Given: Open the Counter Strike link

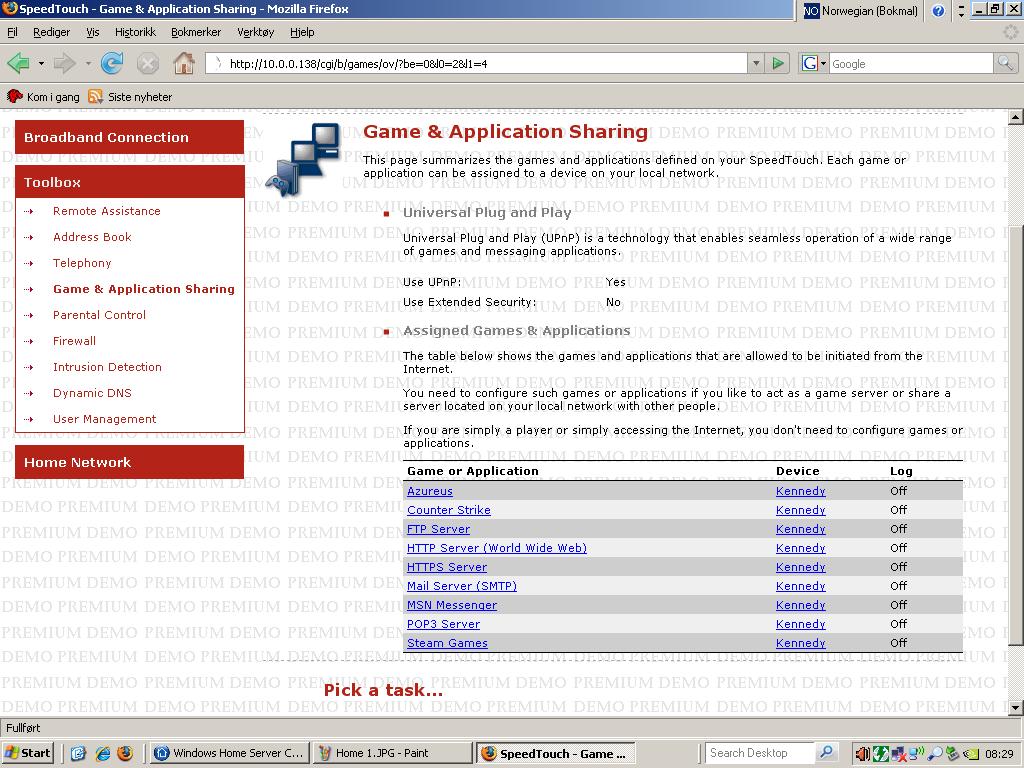Looking at the screenshot, I should coord(449,510).
